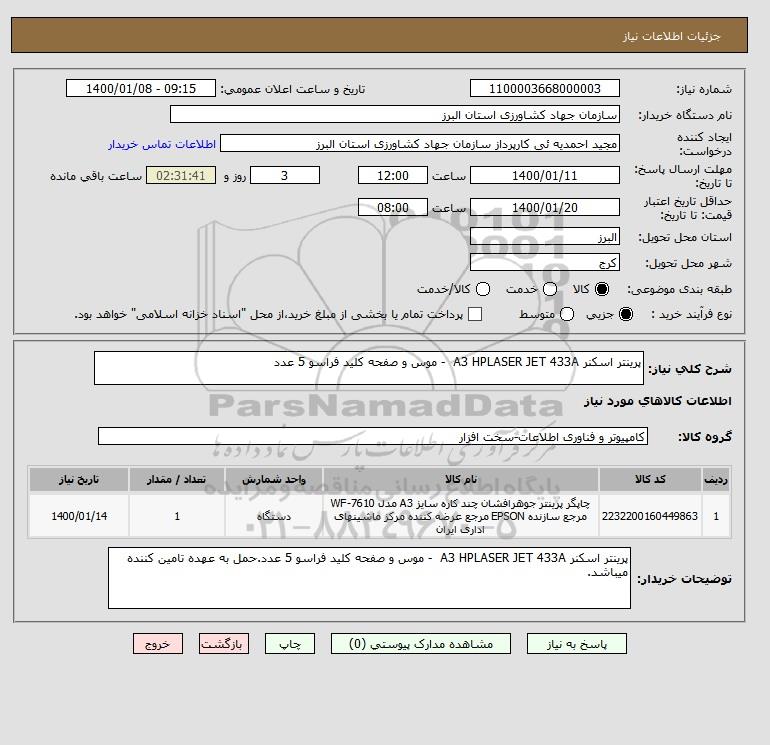The height and width of the screenshot is (745, 770).
Task: Click the کد کالا column header
Action: pos(650,479)
